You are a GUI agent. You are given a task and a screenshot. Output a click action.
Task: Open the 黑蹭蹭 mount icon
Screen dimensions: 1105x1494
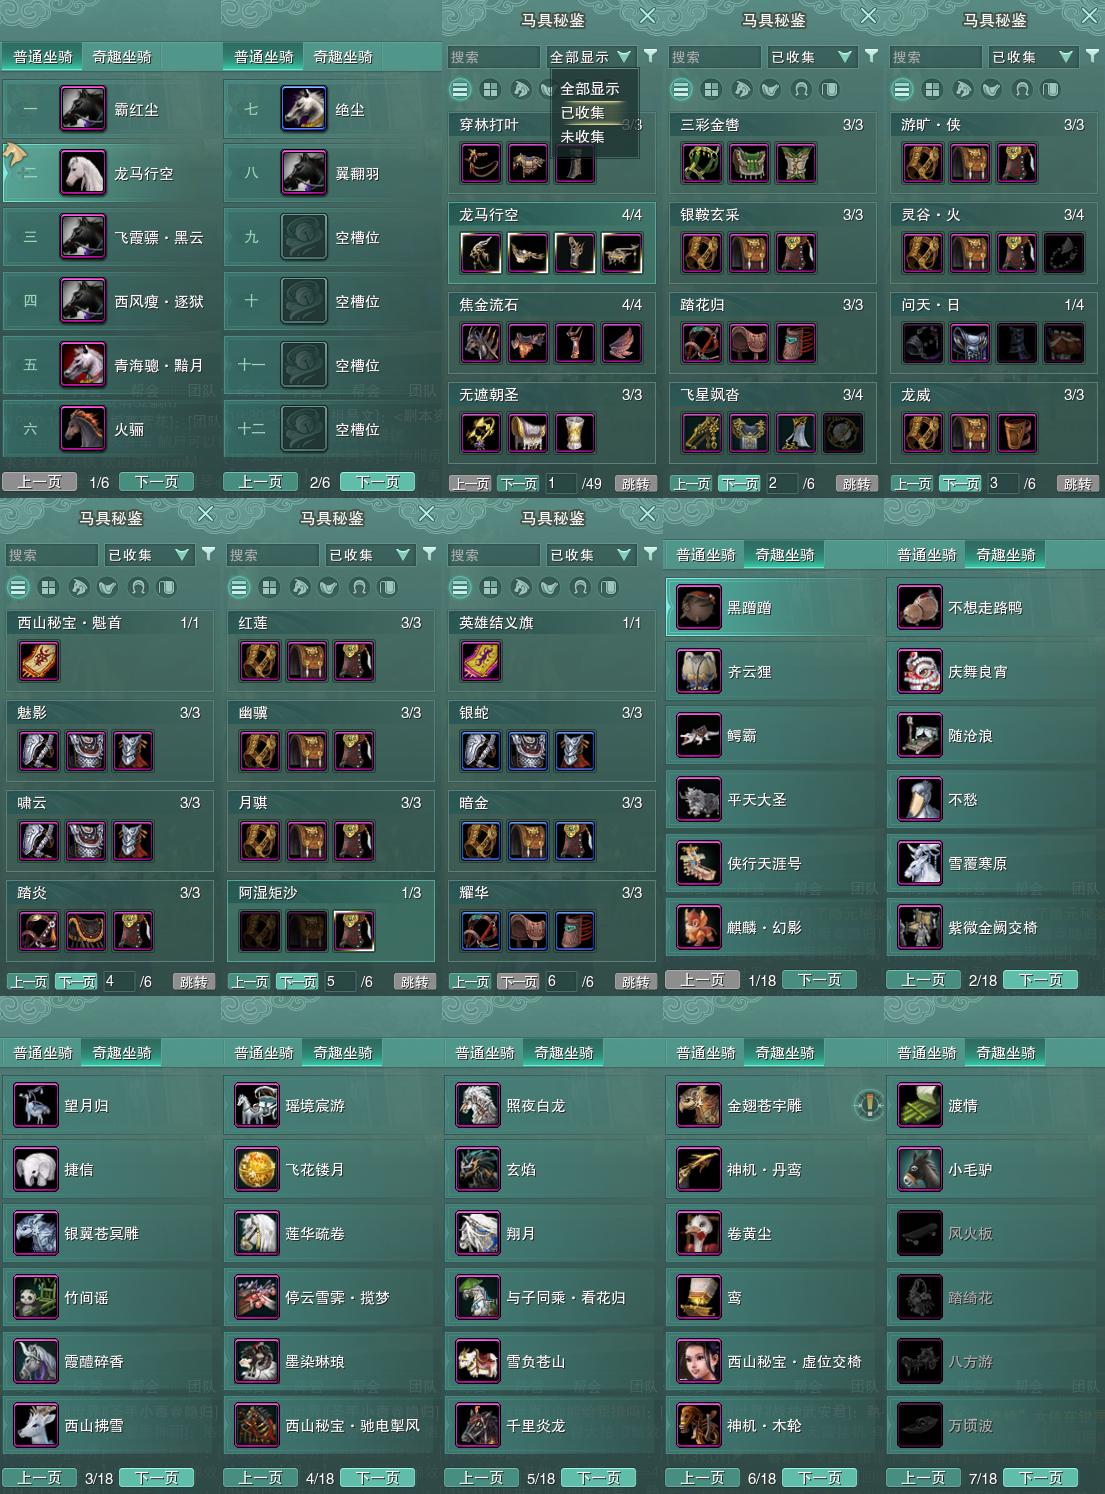(699, 607)
